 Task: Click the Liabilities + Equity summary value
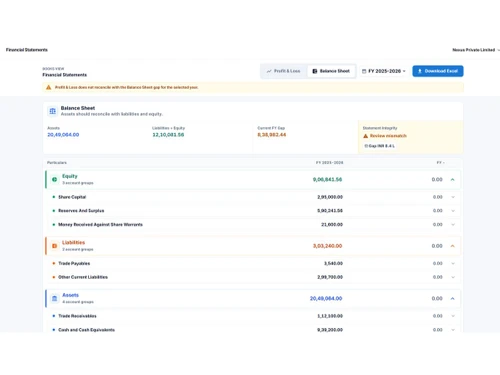pos(168,135)
